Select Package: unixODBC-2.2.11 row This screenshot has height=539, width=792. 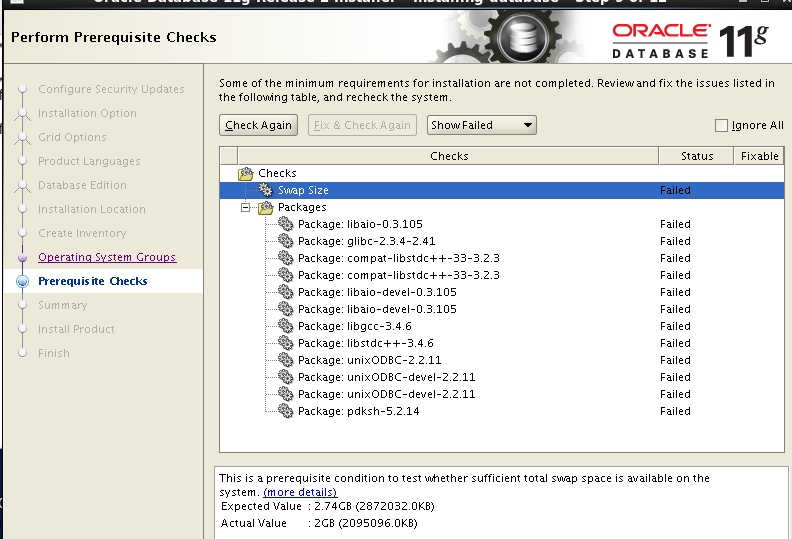(x=502, y=360)
